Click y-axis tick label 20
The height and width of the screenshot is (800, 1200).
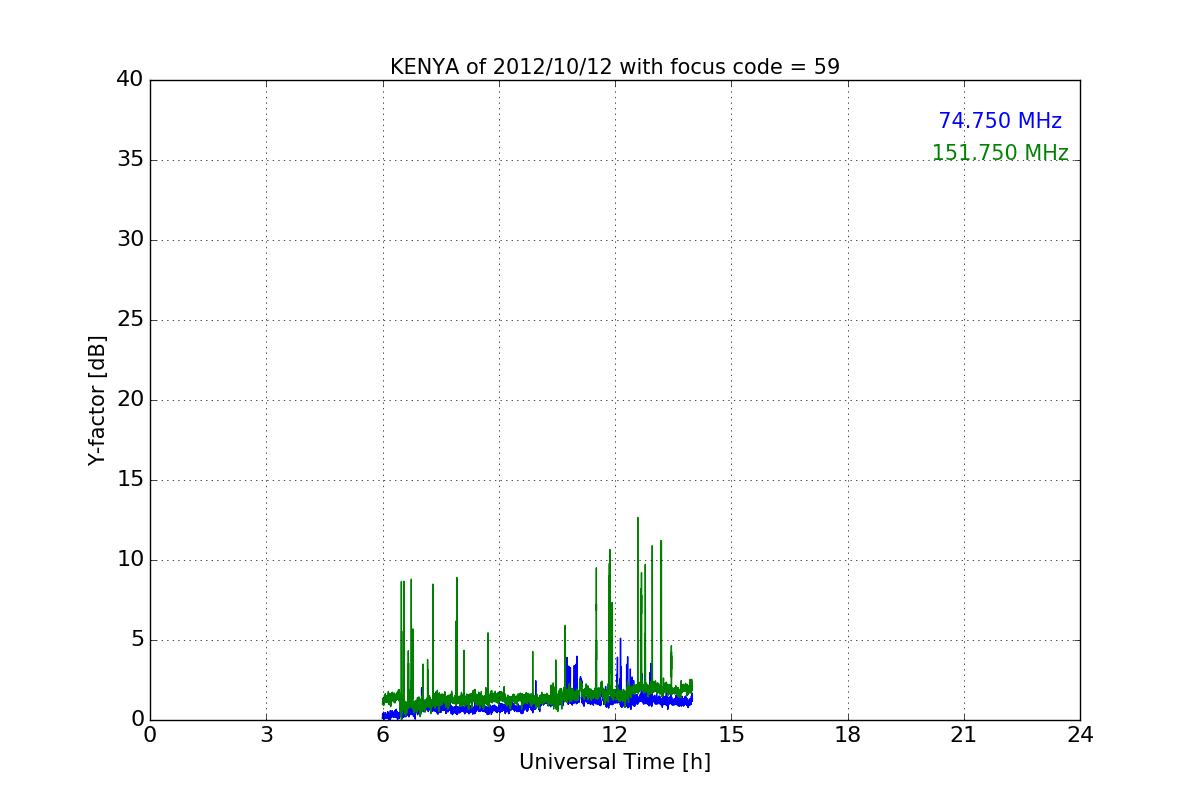click(130, 400)
